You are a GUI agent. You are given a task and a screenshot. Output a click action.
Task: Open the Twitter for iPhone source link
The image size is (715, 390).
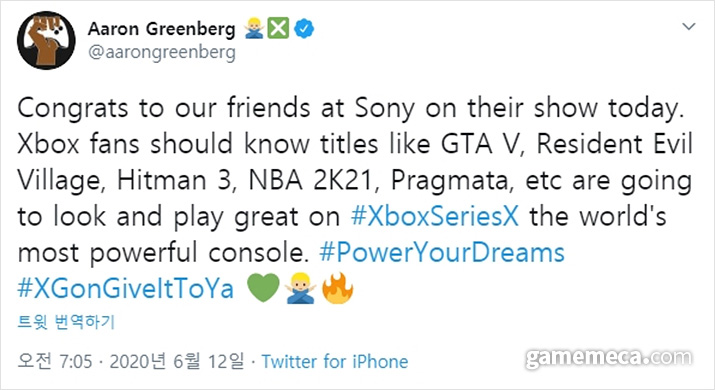[335, 362]
